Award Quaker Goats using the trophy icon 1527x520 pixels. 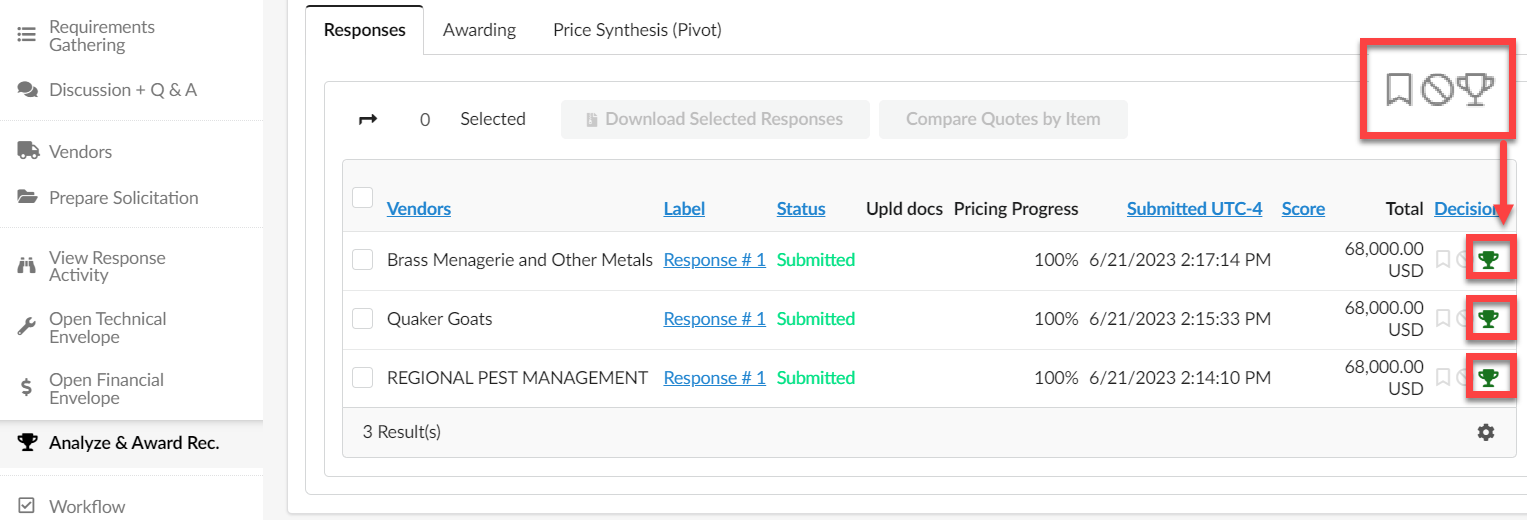click(1489, 319)
